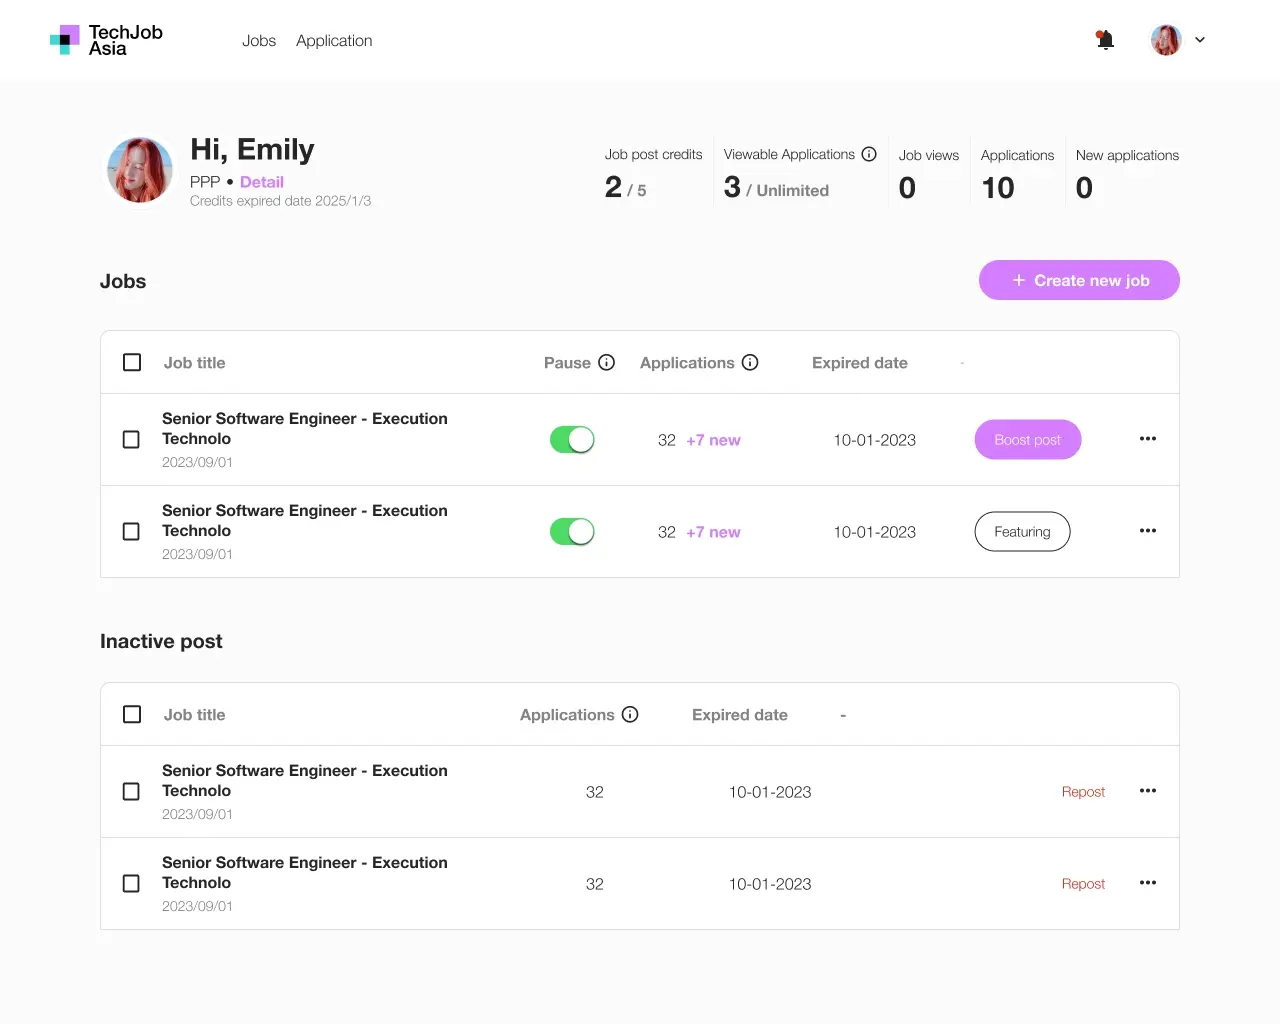This screenshot has width=1280, height=1024.
Task: Click info icon beside Viewable Applications
Action: (x=869, y=154)
